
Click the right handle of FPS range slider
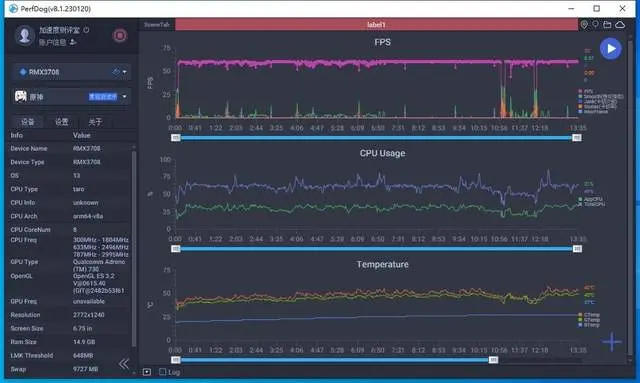click(576, 138)
